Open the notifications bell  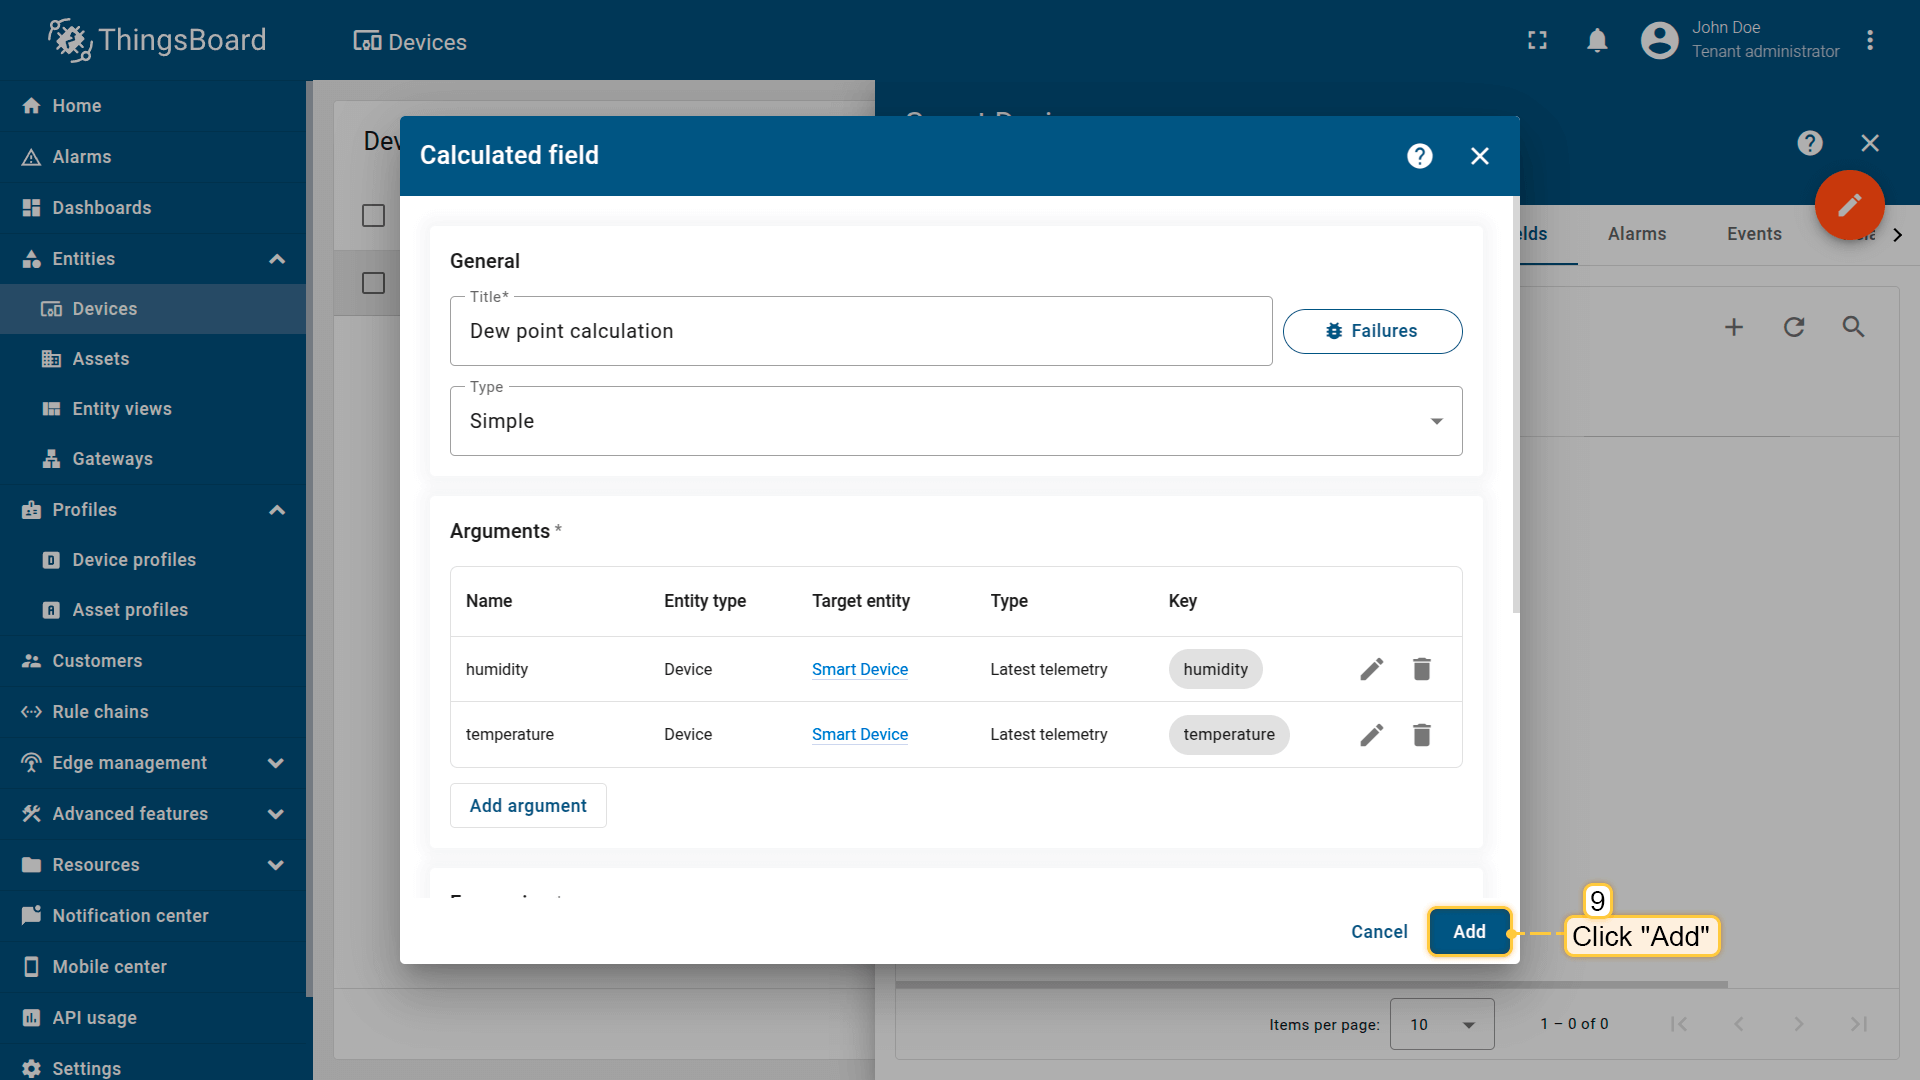pos(1597,41)
